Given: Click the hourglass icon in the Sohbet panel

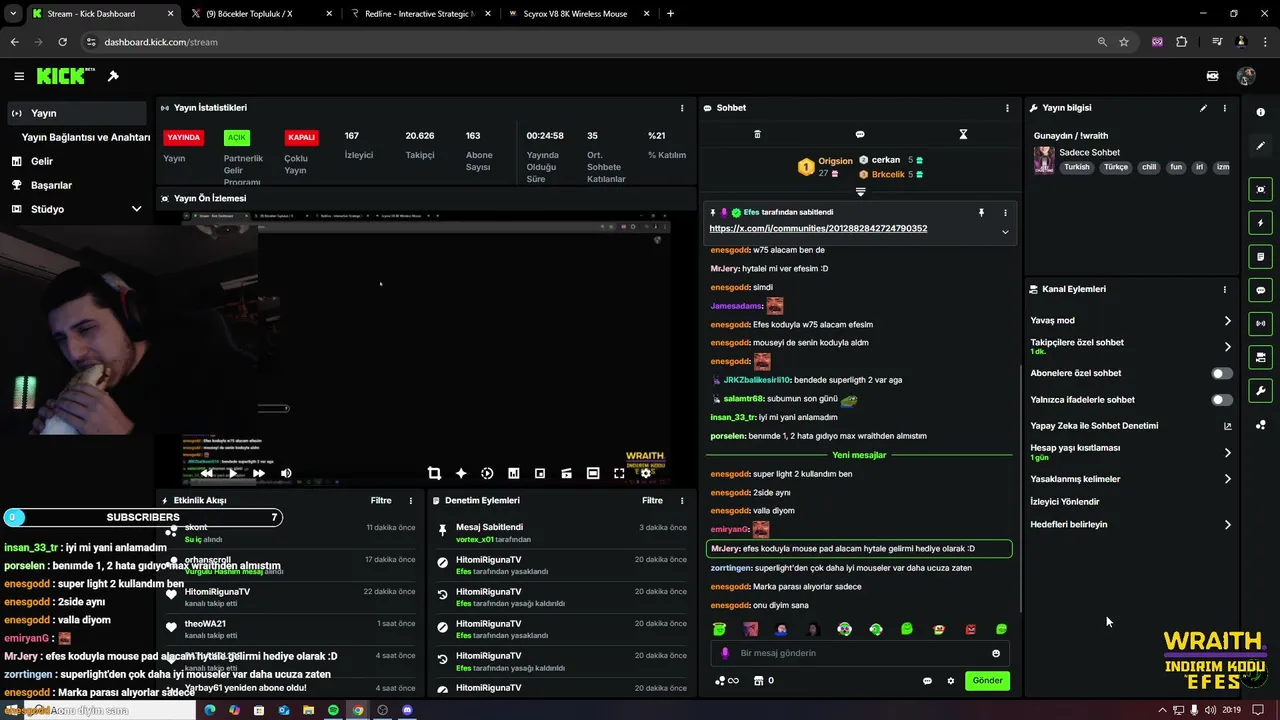Looking at the screenshot, I should pyautogui.click(x=963, y=134).
